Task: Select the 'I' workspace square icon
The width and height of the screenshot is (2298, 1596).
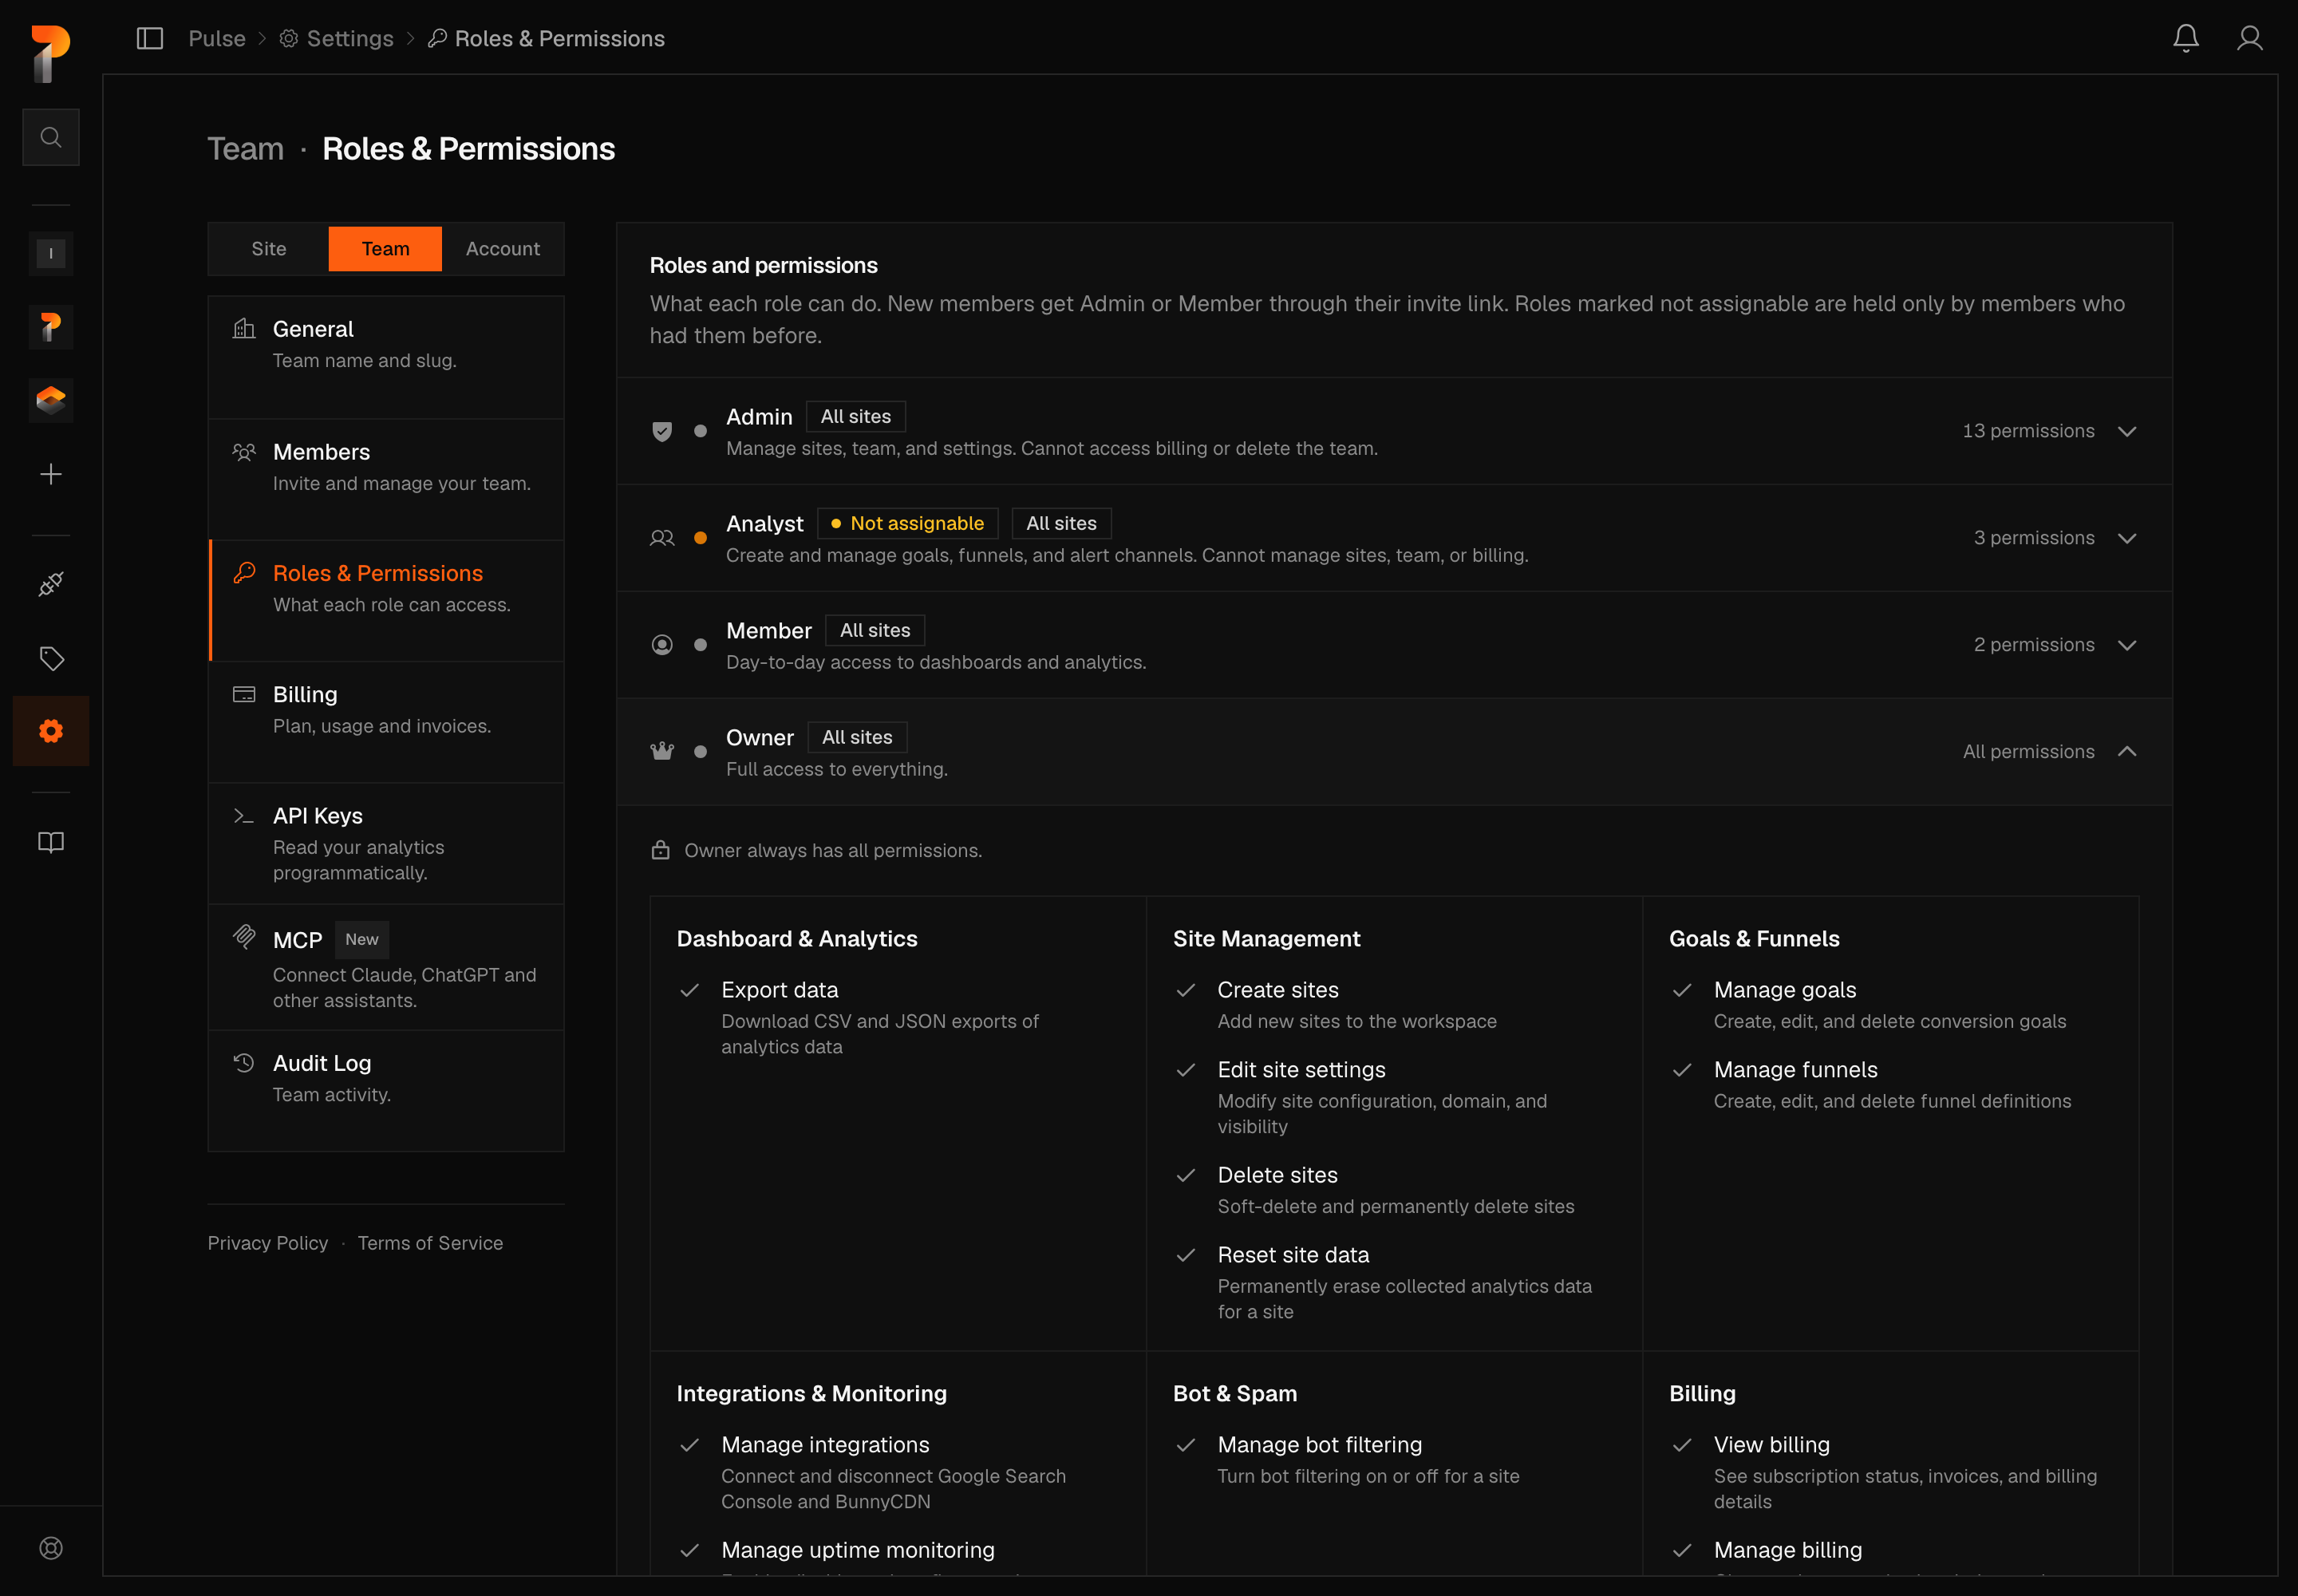Action: pos(51,254)
